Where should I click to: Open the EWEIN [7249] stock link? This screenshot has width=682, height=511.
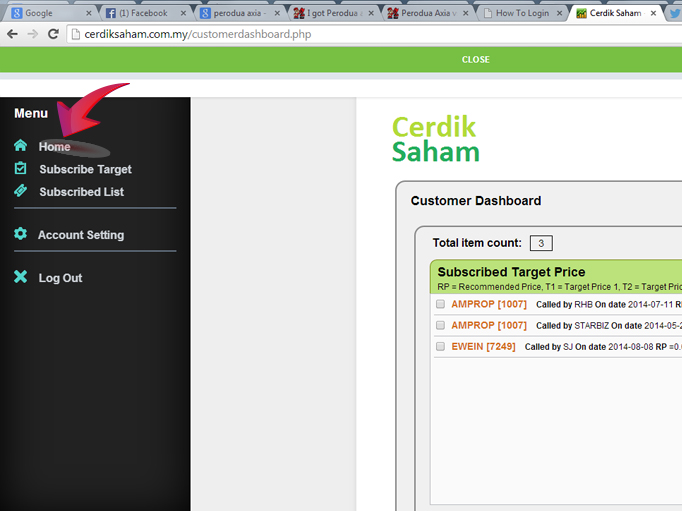point(483,346)
